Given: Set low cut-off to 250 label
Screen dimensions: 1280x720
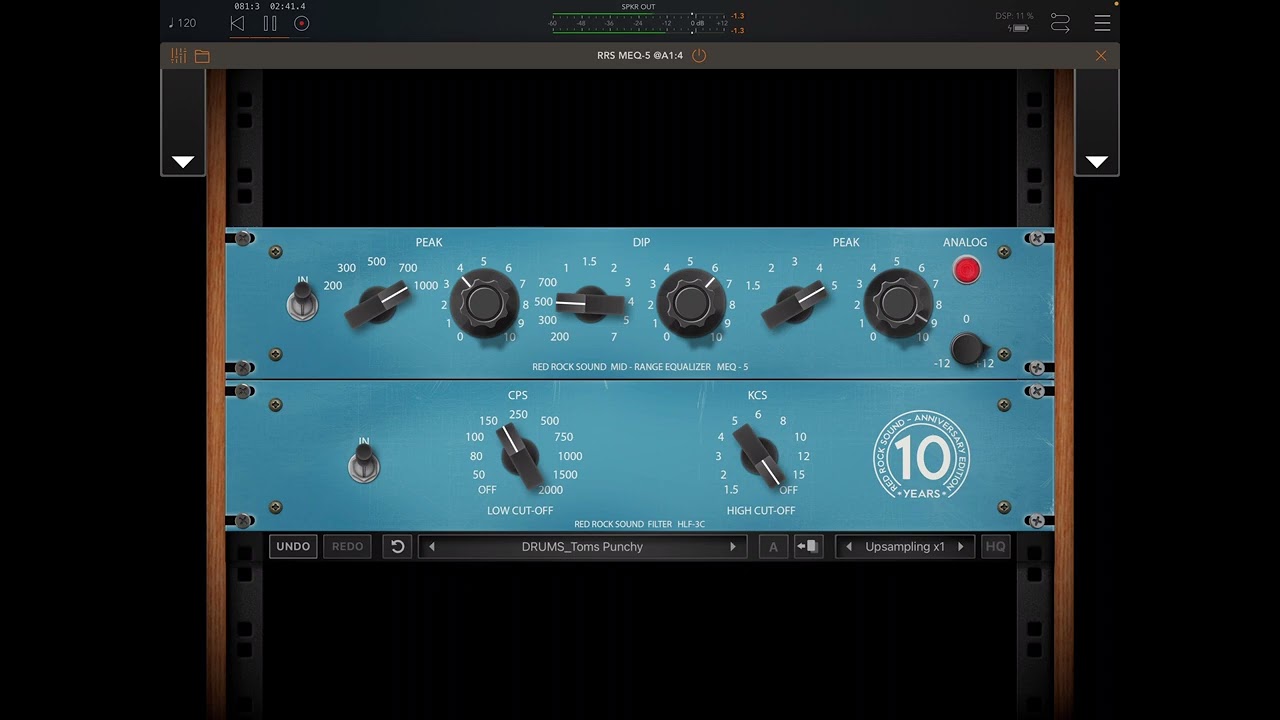Looking at the screenshot, I should pyautogui.click(x=518, y=415).
